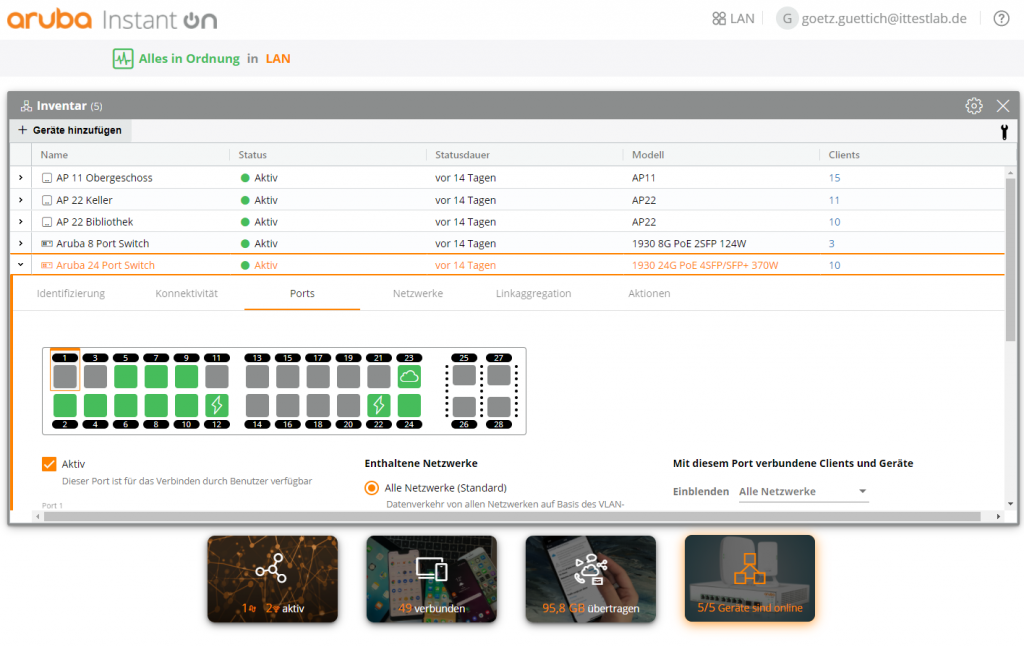The width and height of the screenshot is (1024, 647).
Task: Select PoE port 12 with lightning bolt
Action: (x=216, y=405)
